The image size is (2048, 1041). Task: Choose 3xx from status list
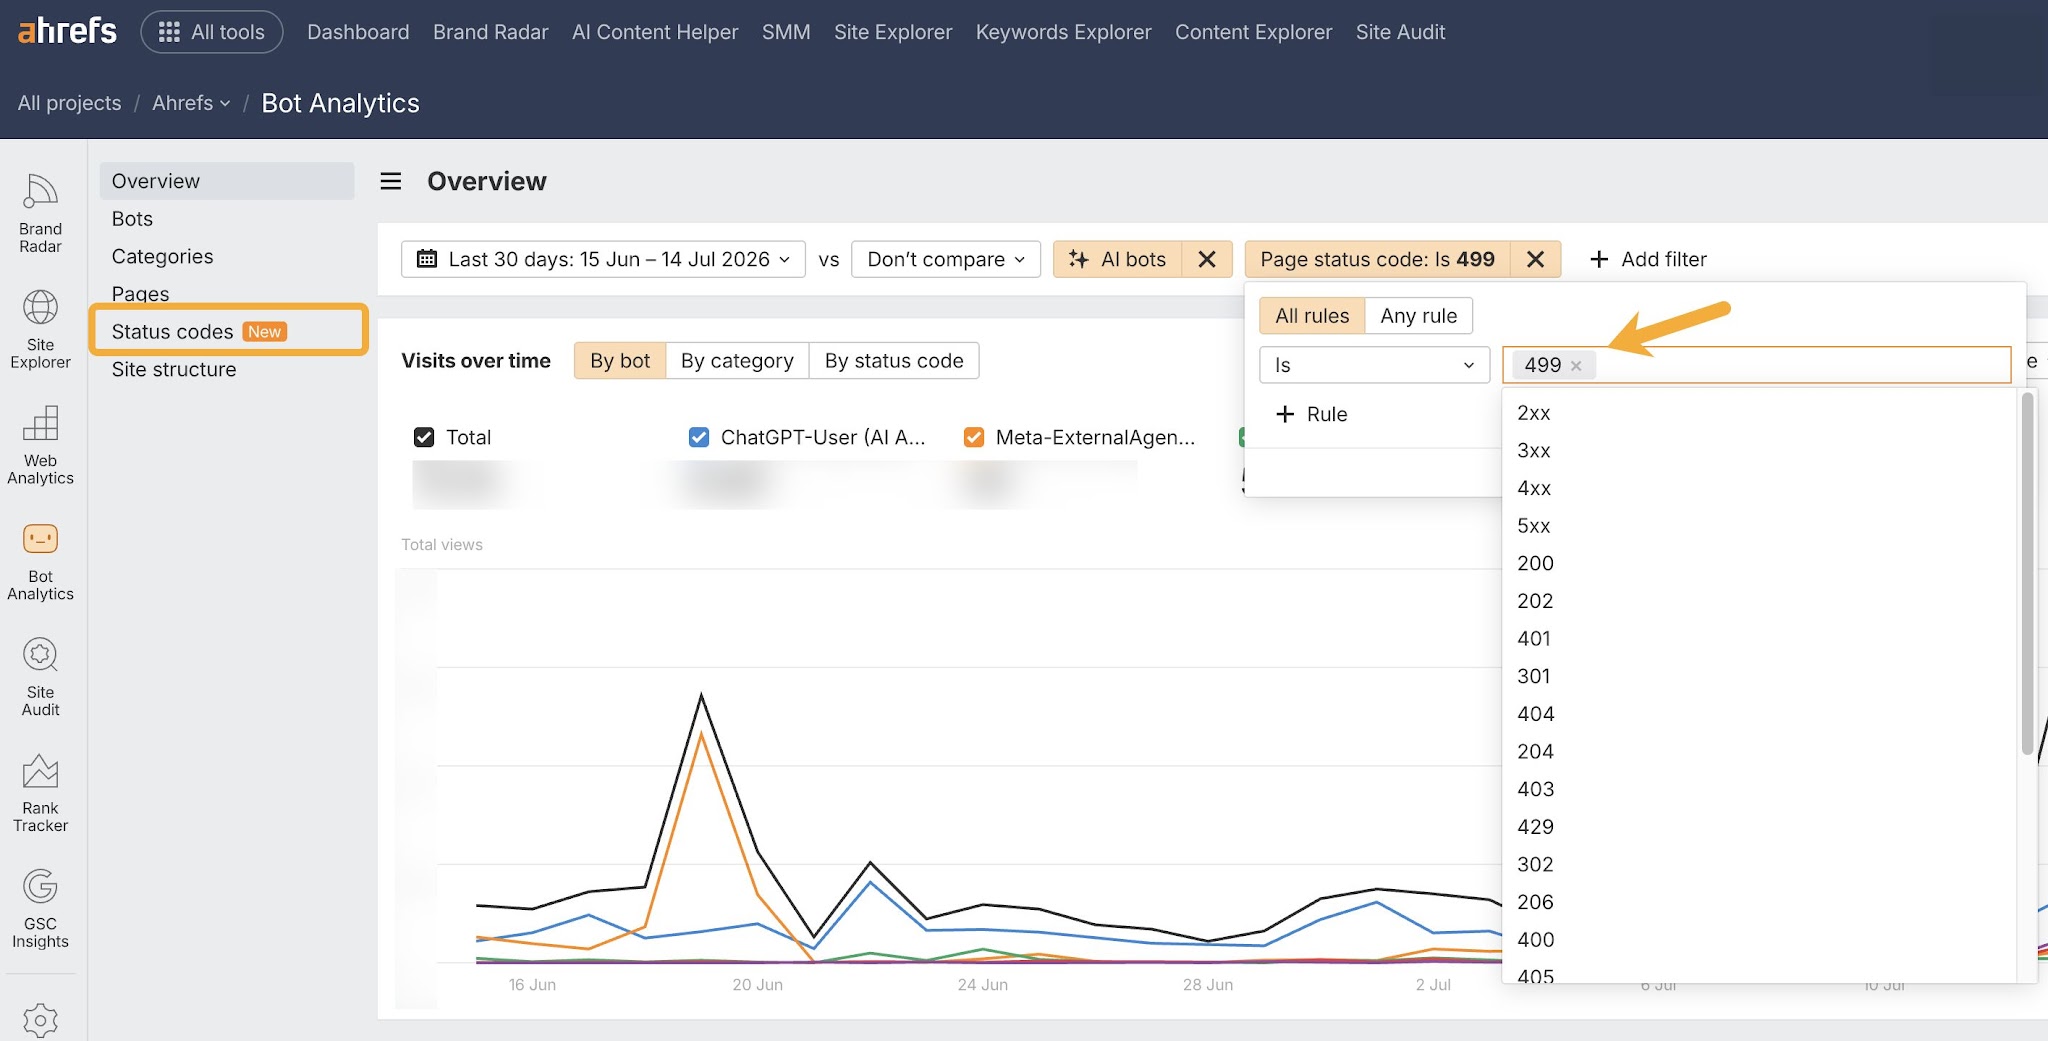point(1533,450)
